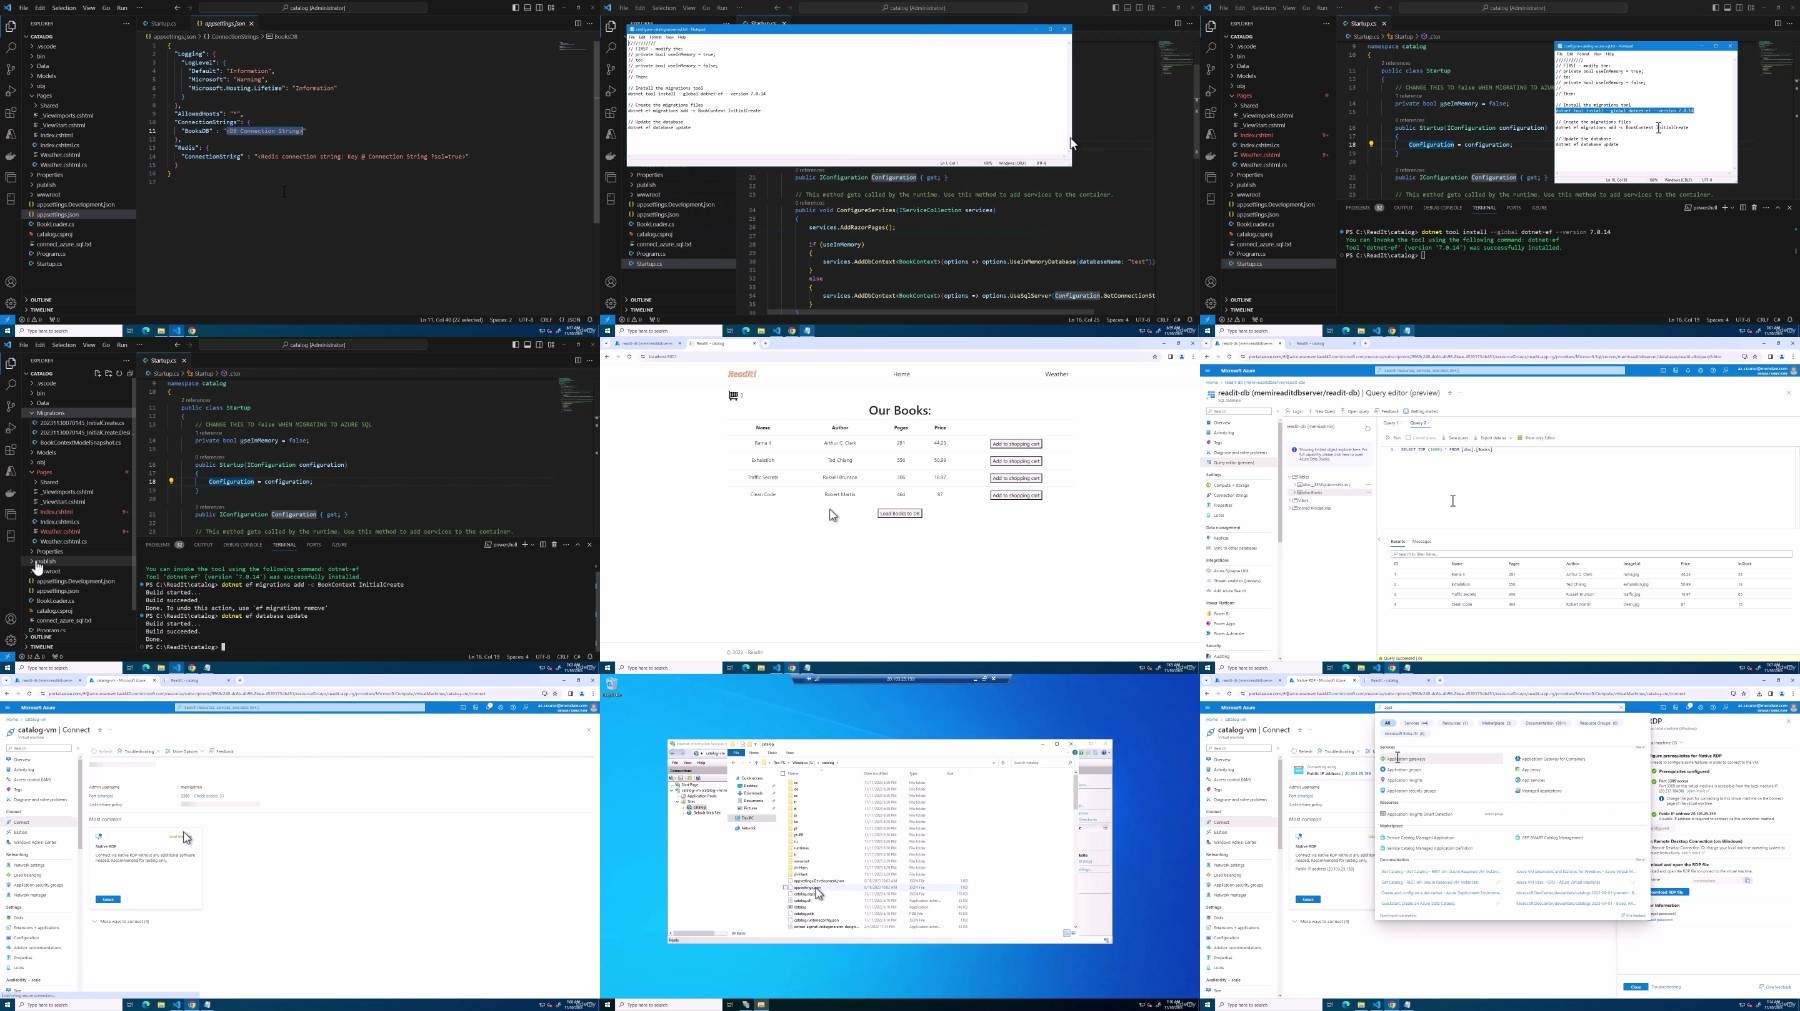Open Chrome from the taskbar below the appsettings.json editor
1800x1011 pixels.
[x=192, y=331]
